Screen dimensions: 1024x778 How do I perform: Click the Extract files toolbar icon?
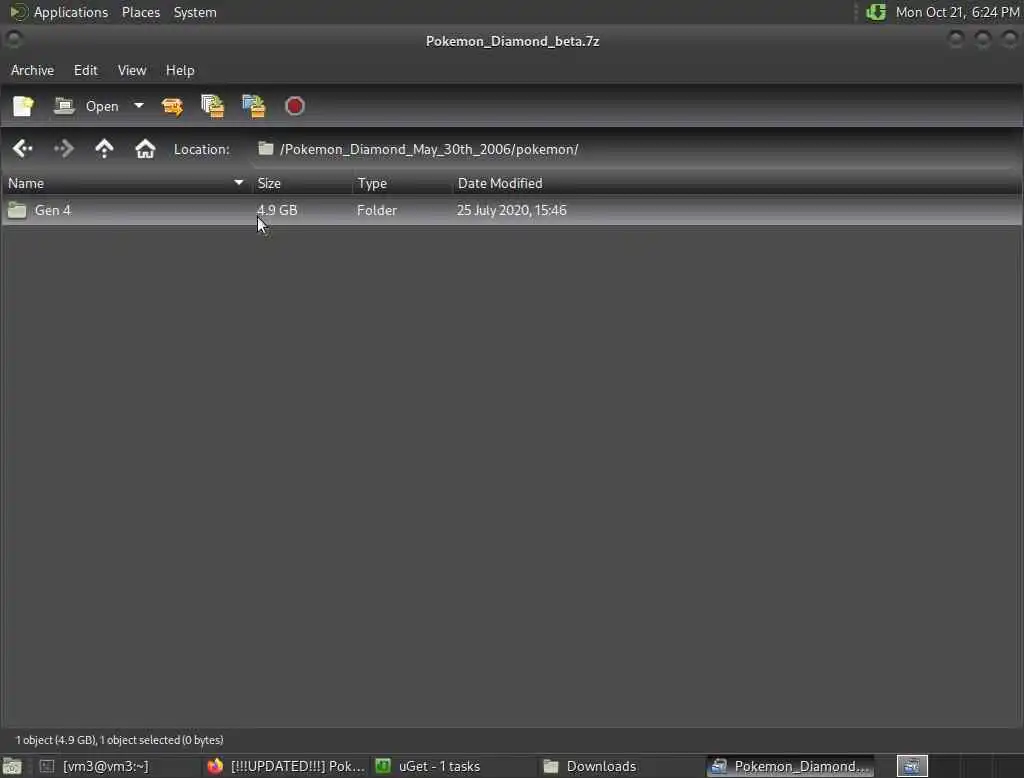coord(172,106)
